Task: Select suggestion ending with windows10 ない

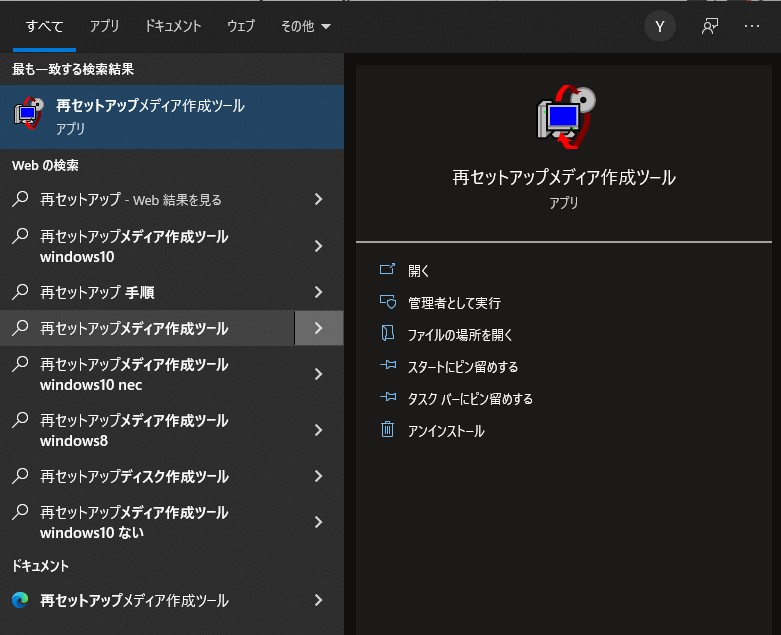Action: (x=147, y=522)
